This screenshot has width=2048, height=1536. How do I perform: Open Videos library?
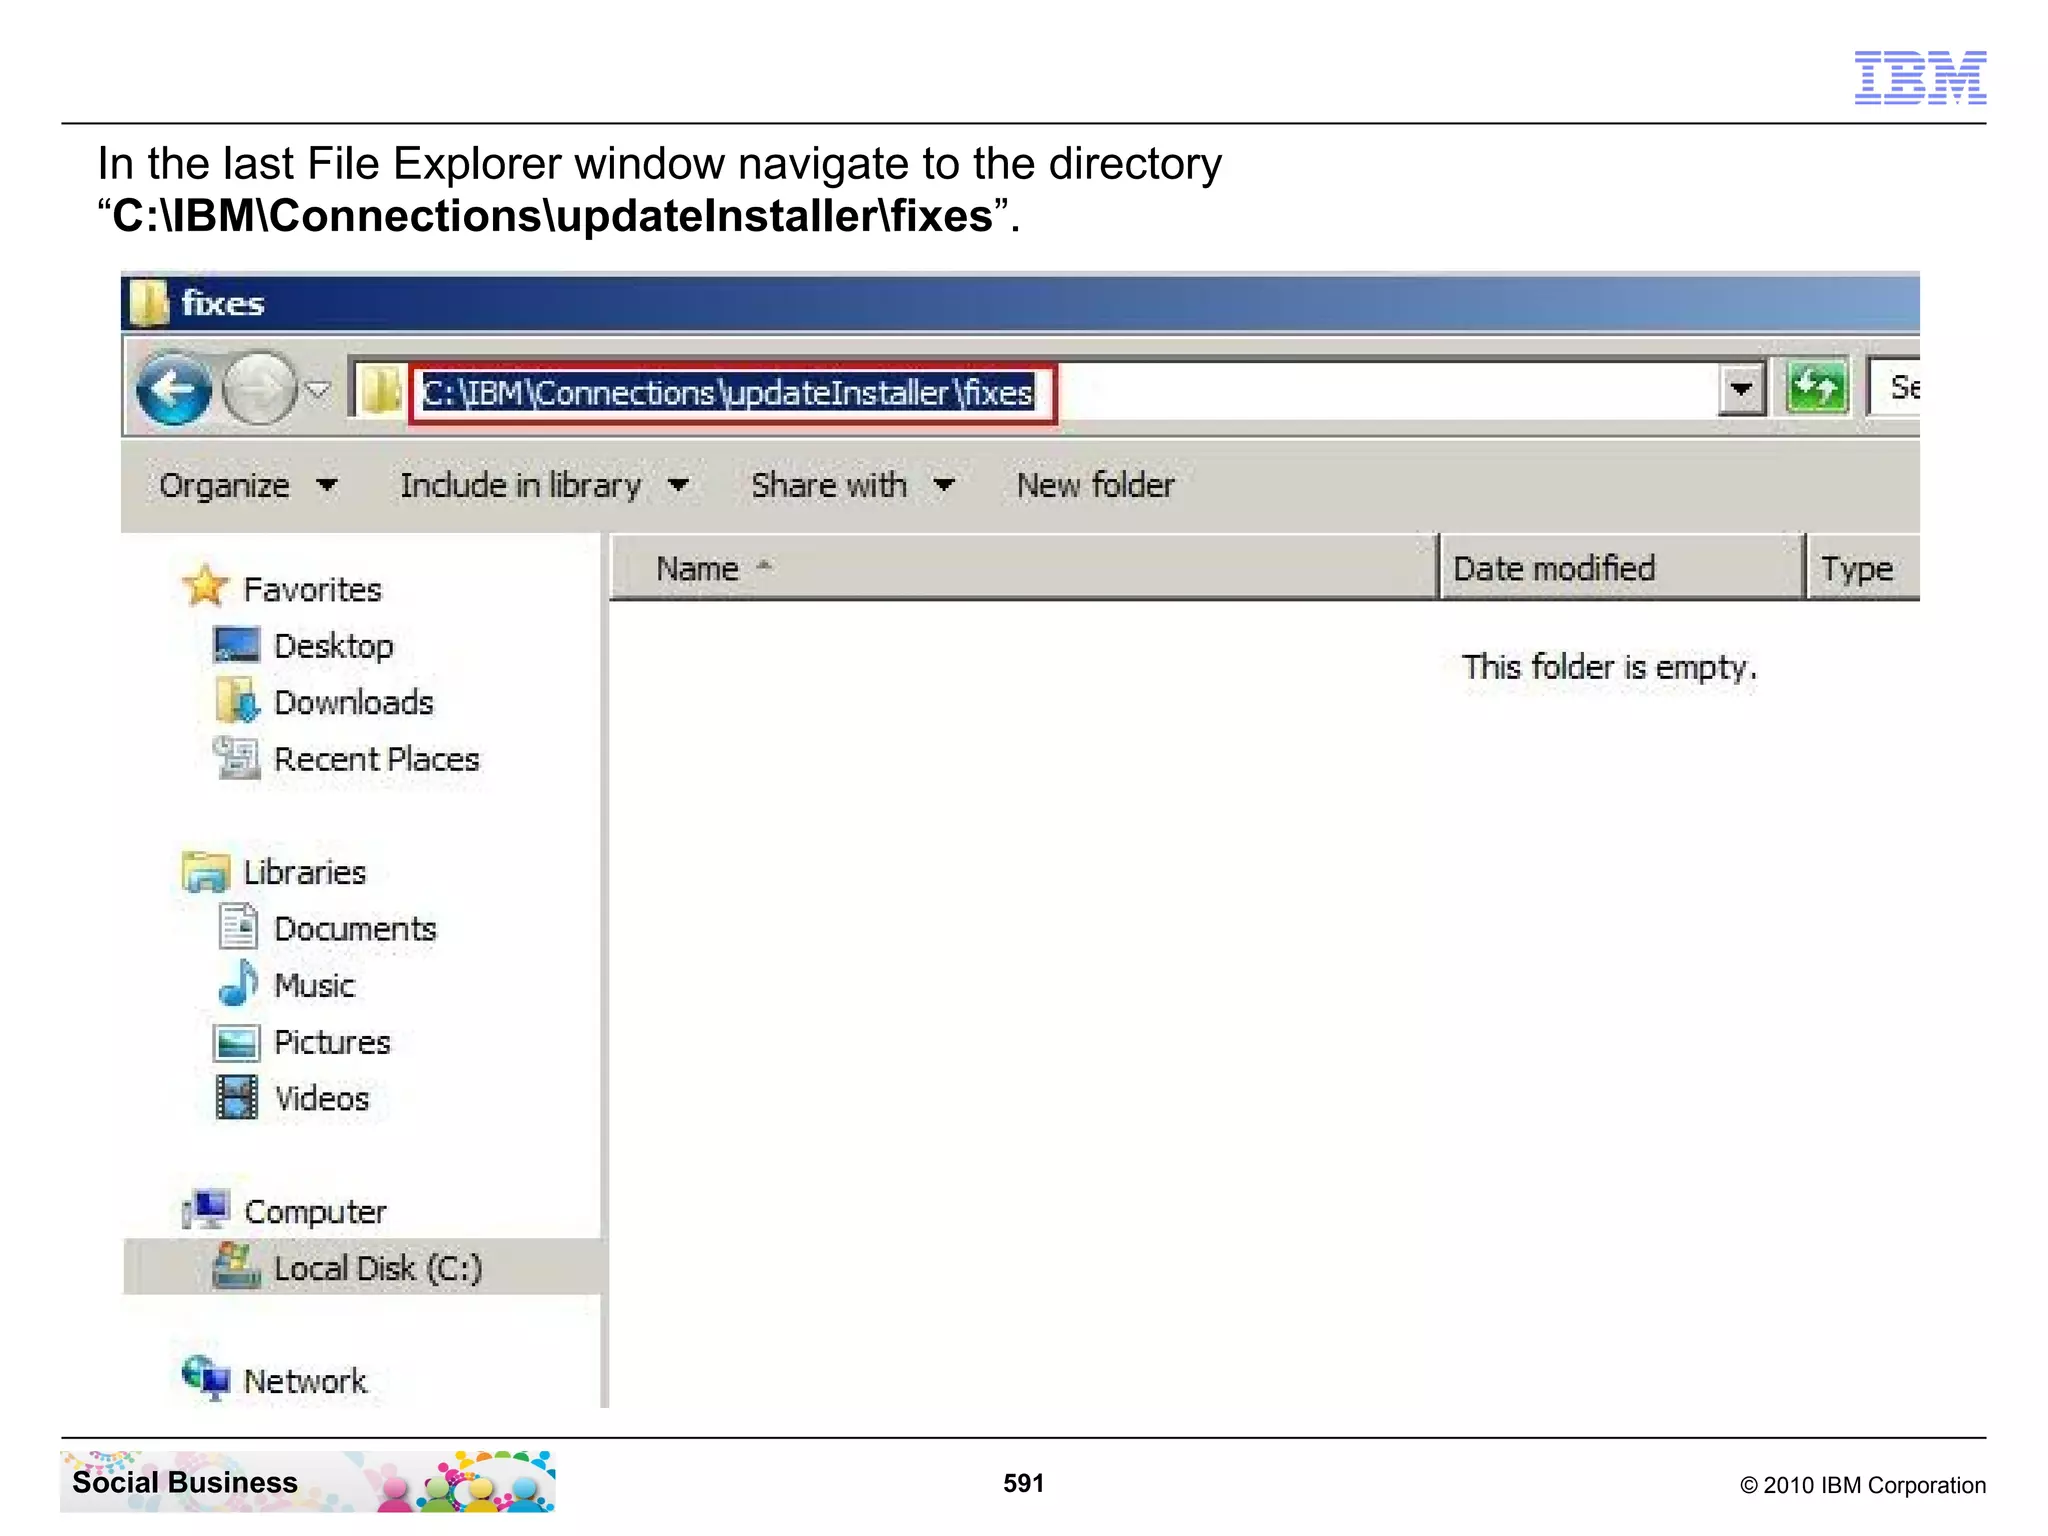tap(321, 1099)
